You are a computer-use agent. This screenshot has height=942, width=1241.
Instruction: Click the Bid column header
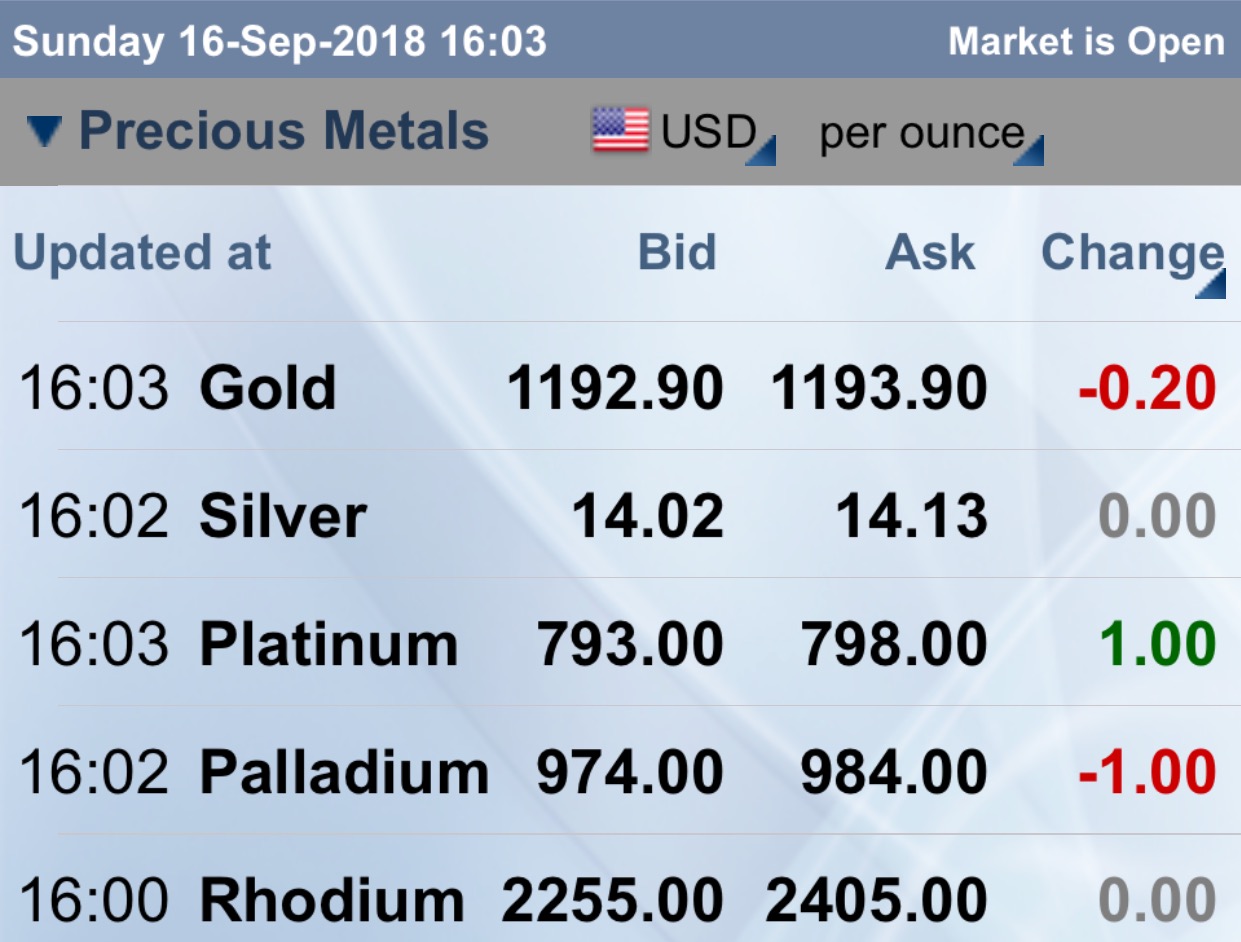(x=677, y=252)
